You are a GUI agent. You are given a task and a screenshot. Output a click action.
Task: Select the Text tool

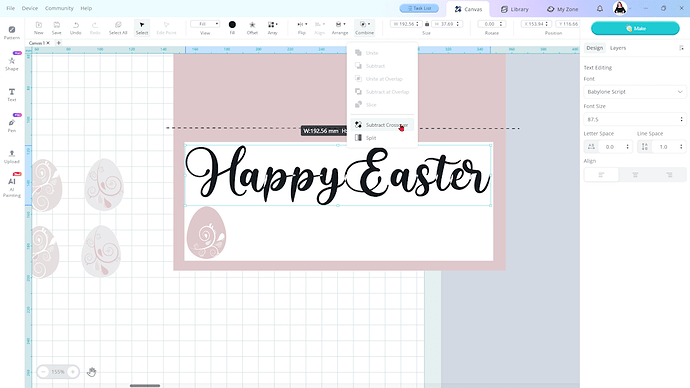[11, 95]
